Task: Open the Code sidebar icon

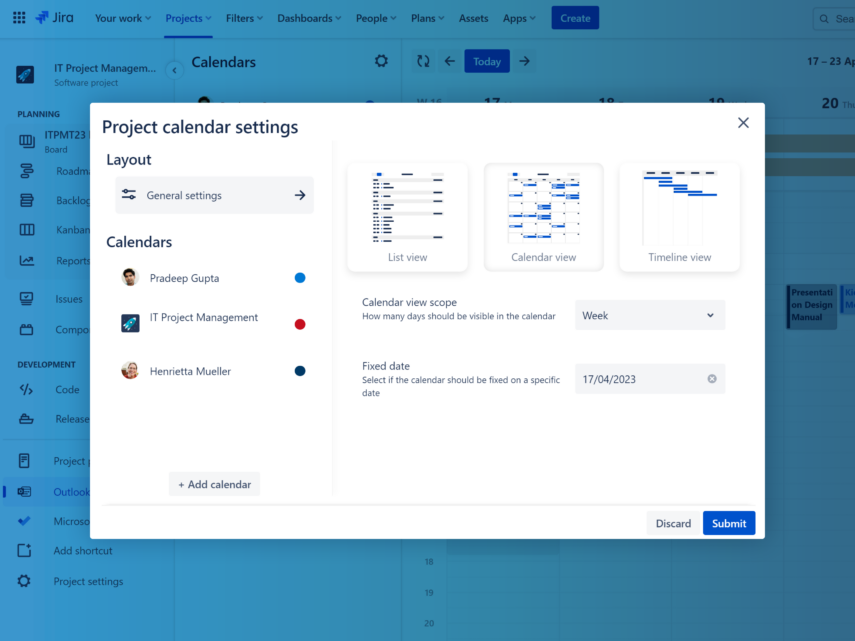Action: point(26,389)
